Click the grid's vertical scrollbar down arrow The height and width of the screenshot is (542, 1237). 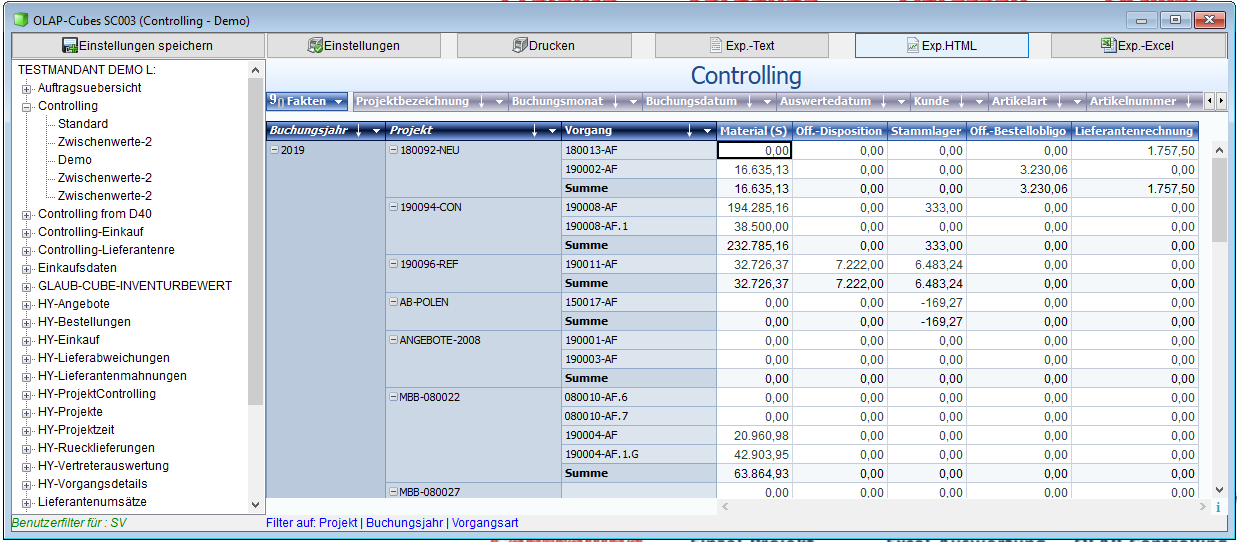click(1218, 489)
